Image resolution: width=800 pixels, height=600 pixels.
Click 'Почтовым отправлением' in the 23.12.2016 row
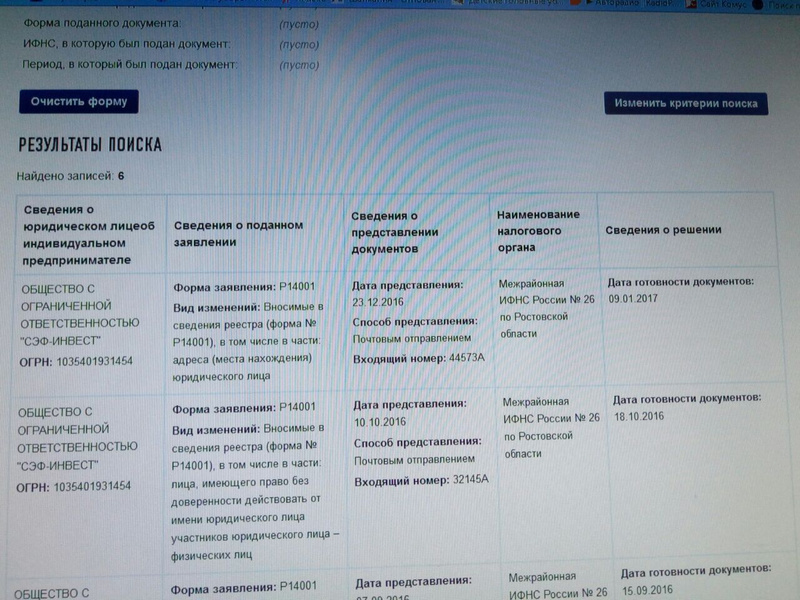click(412, 338)
